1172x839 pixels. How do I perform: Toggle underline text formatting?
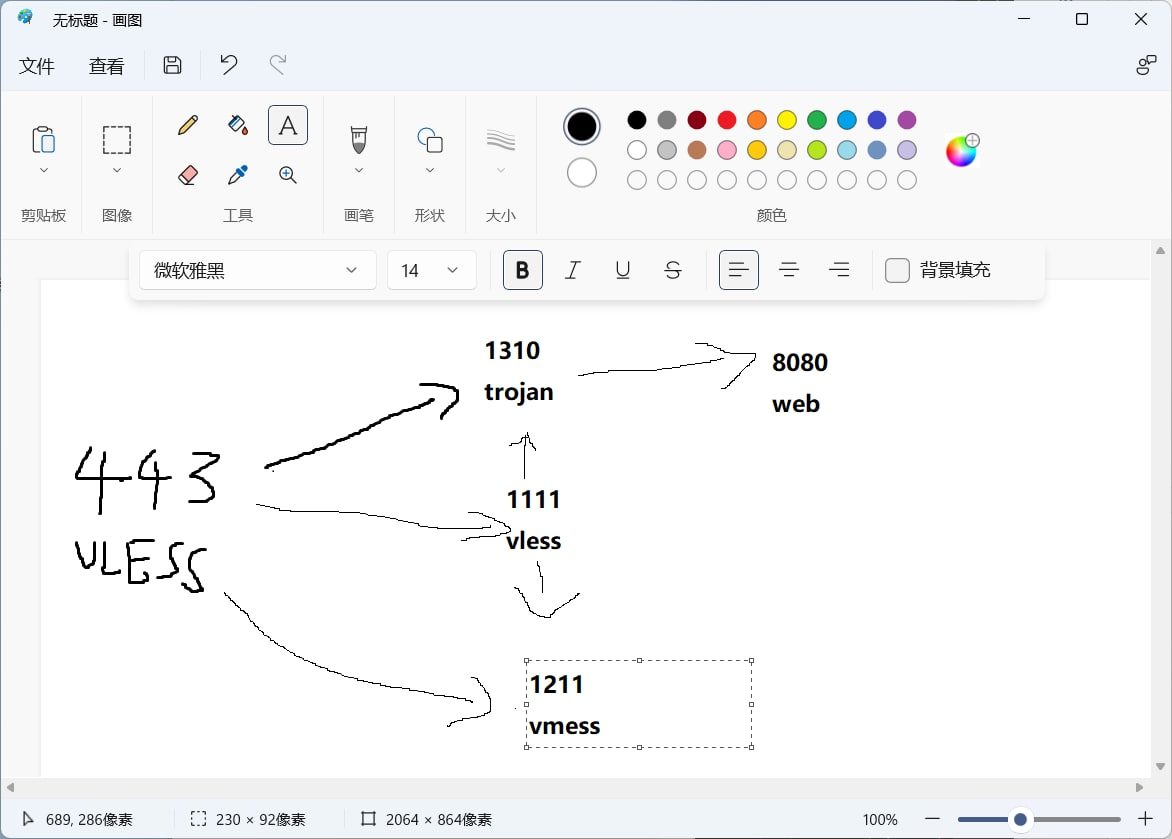tap(623, 270)
